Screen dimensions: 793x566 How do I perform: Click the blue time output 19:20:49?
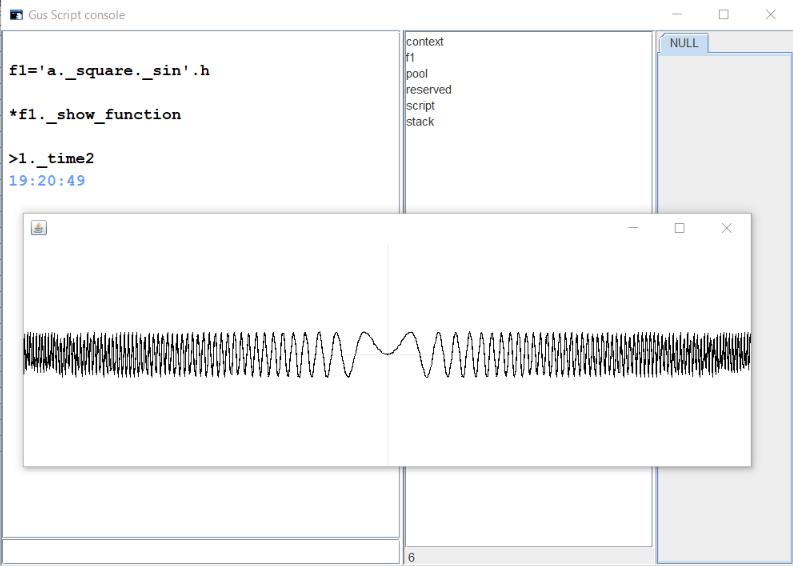coord(47,181)
